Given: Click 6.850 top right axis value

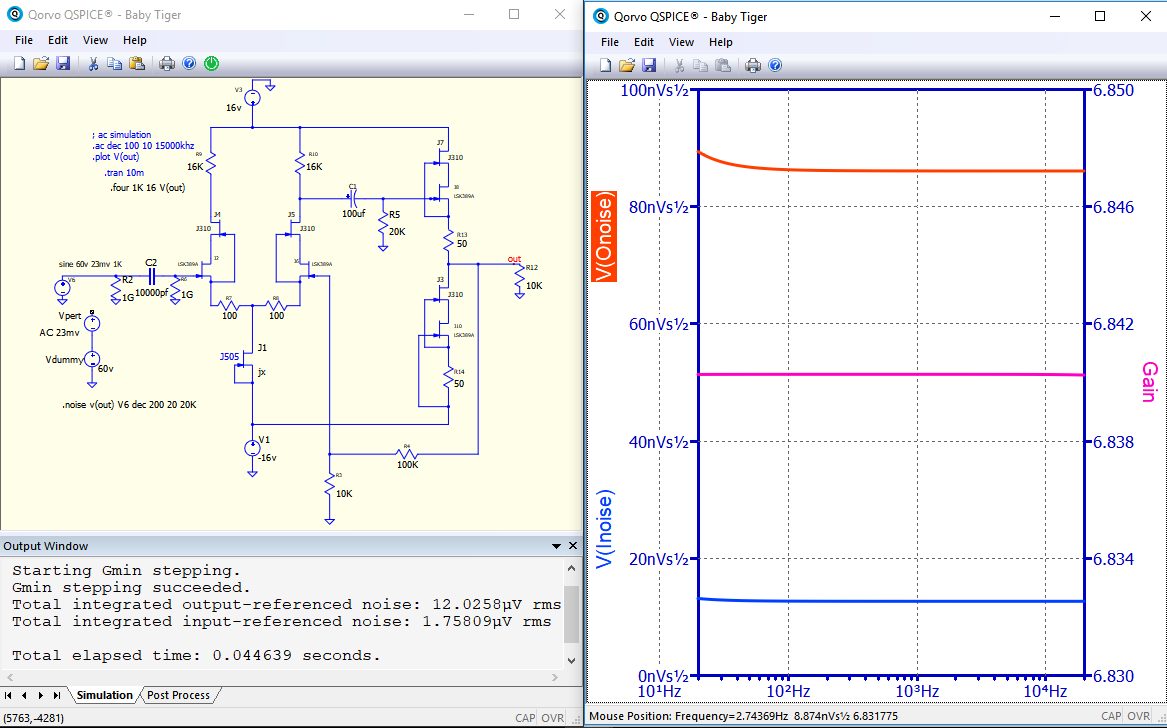Looking at the screenshot, I should pos(1112,91).
